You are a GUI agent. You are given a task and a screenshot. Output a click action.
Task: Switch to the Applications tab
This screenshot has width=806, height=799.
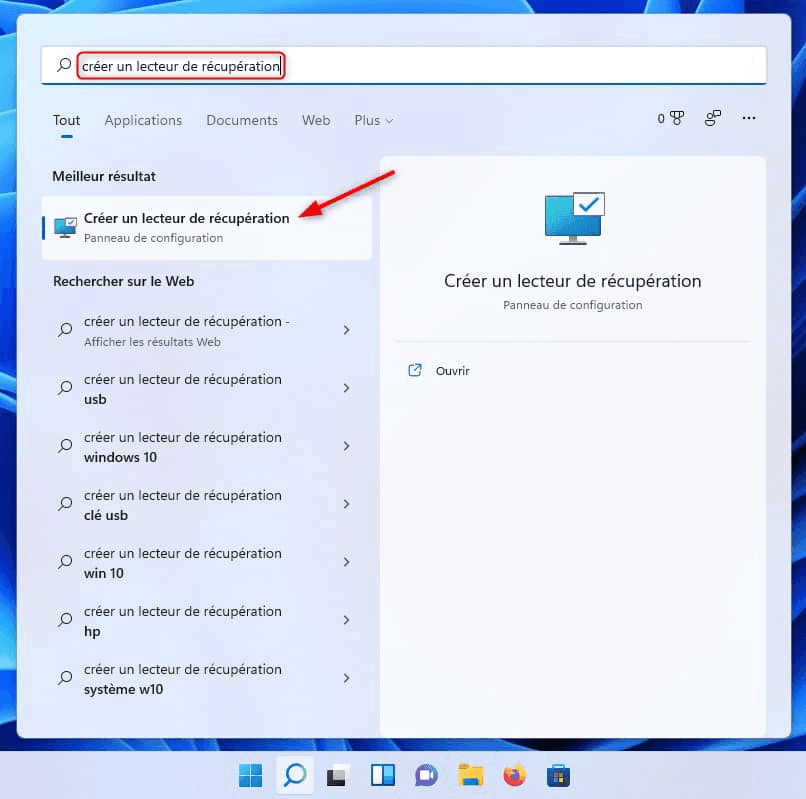[143, 120]
